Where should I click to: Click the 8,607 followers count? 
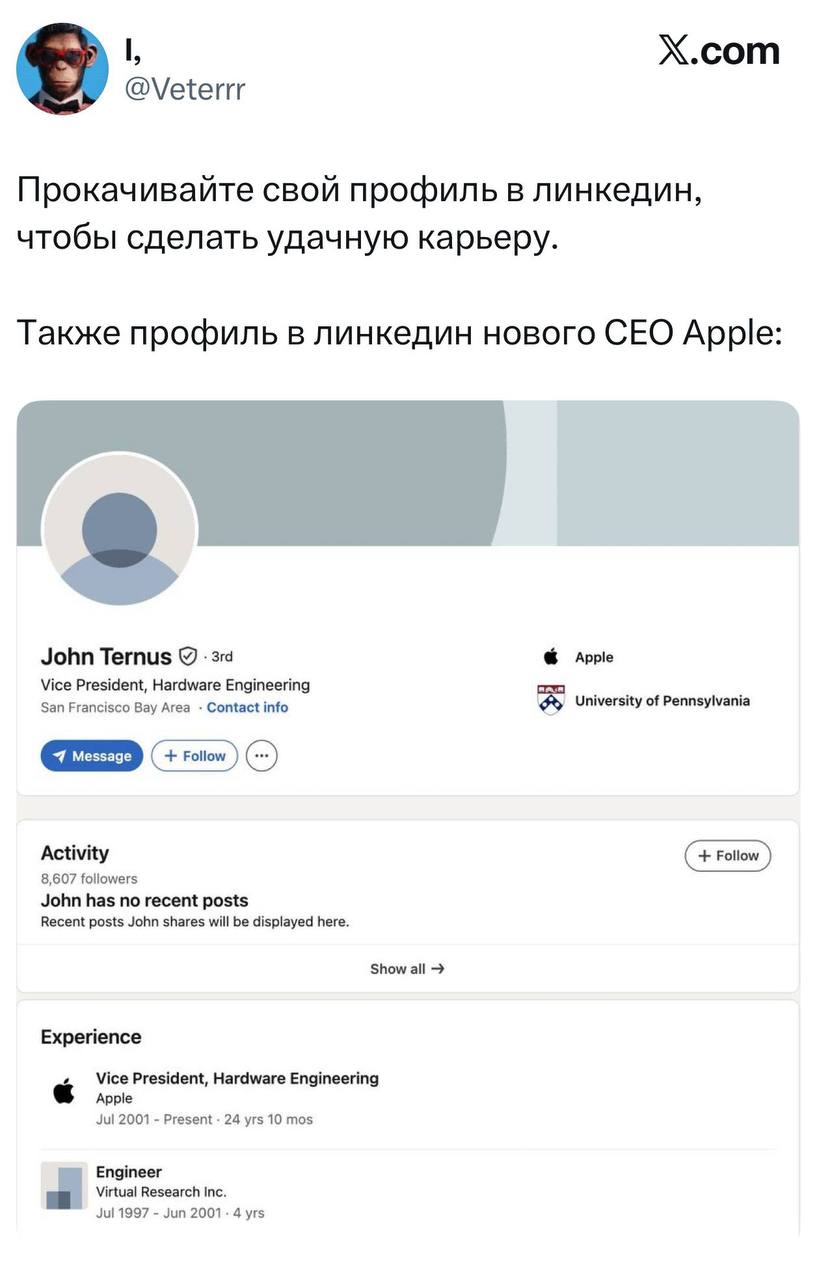89,878
